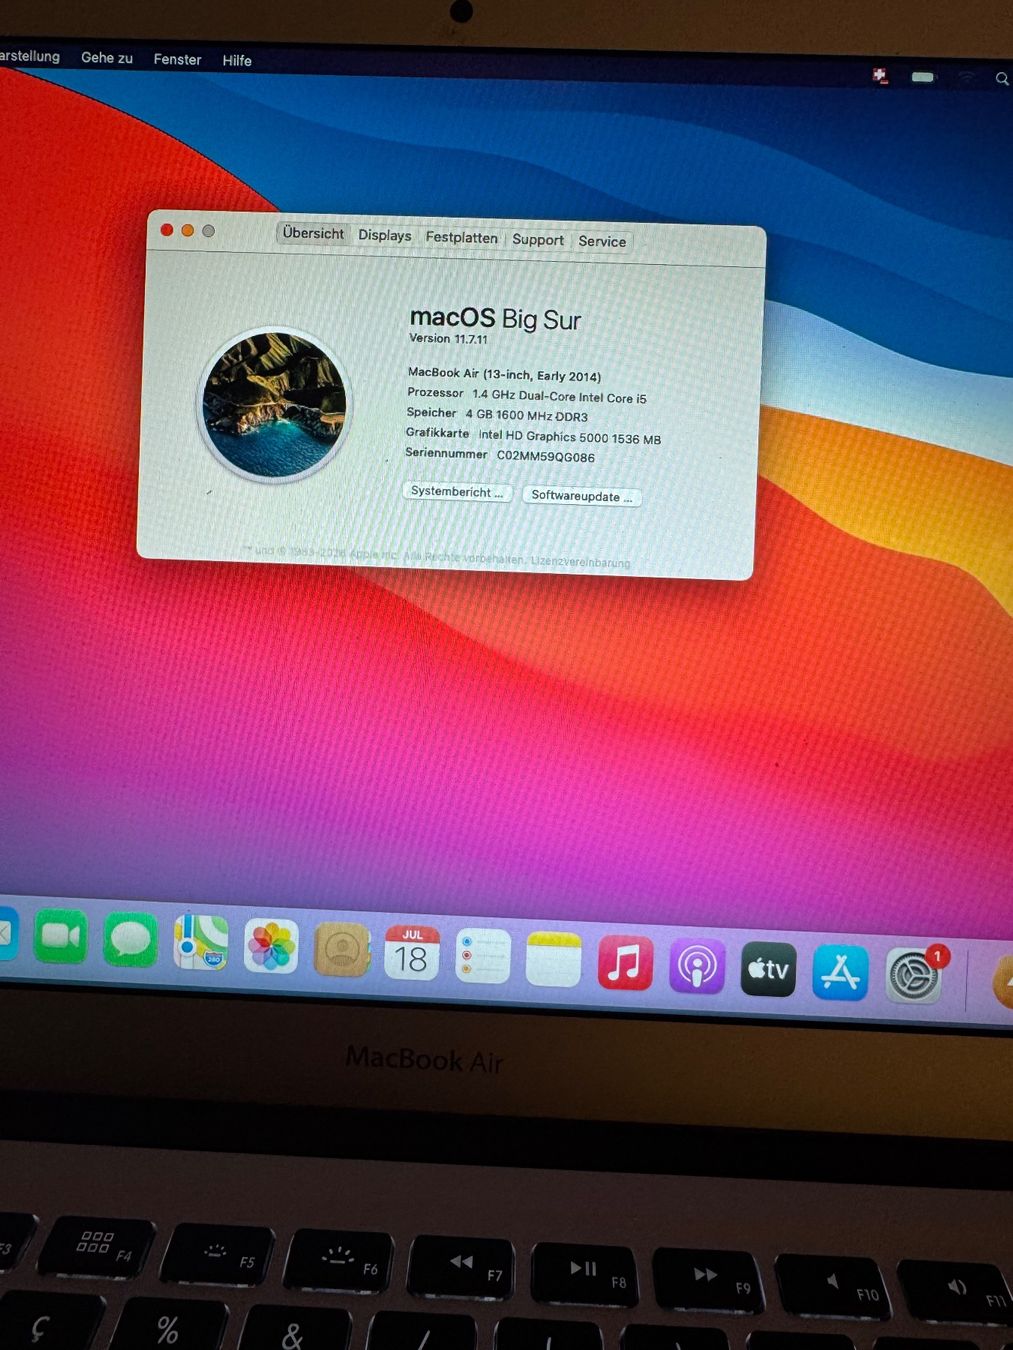Open the Gehe zu menu
This screenshot has width=1013, height=1350.
(x=107, y=58)
